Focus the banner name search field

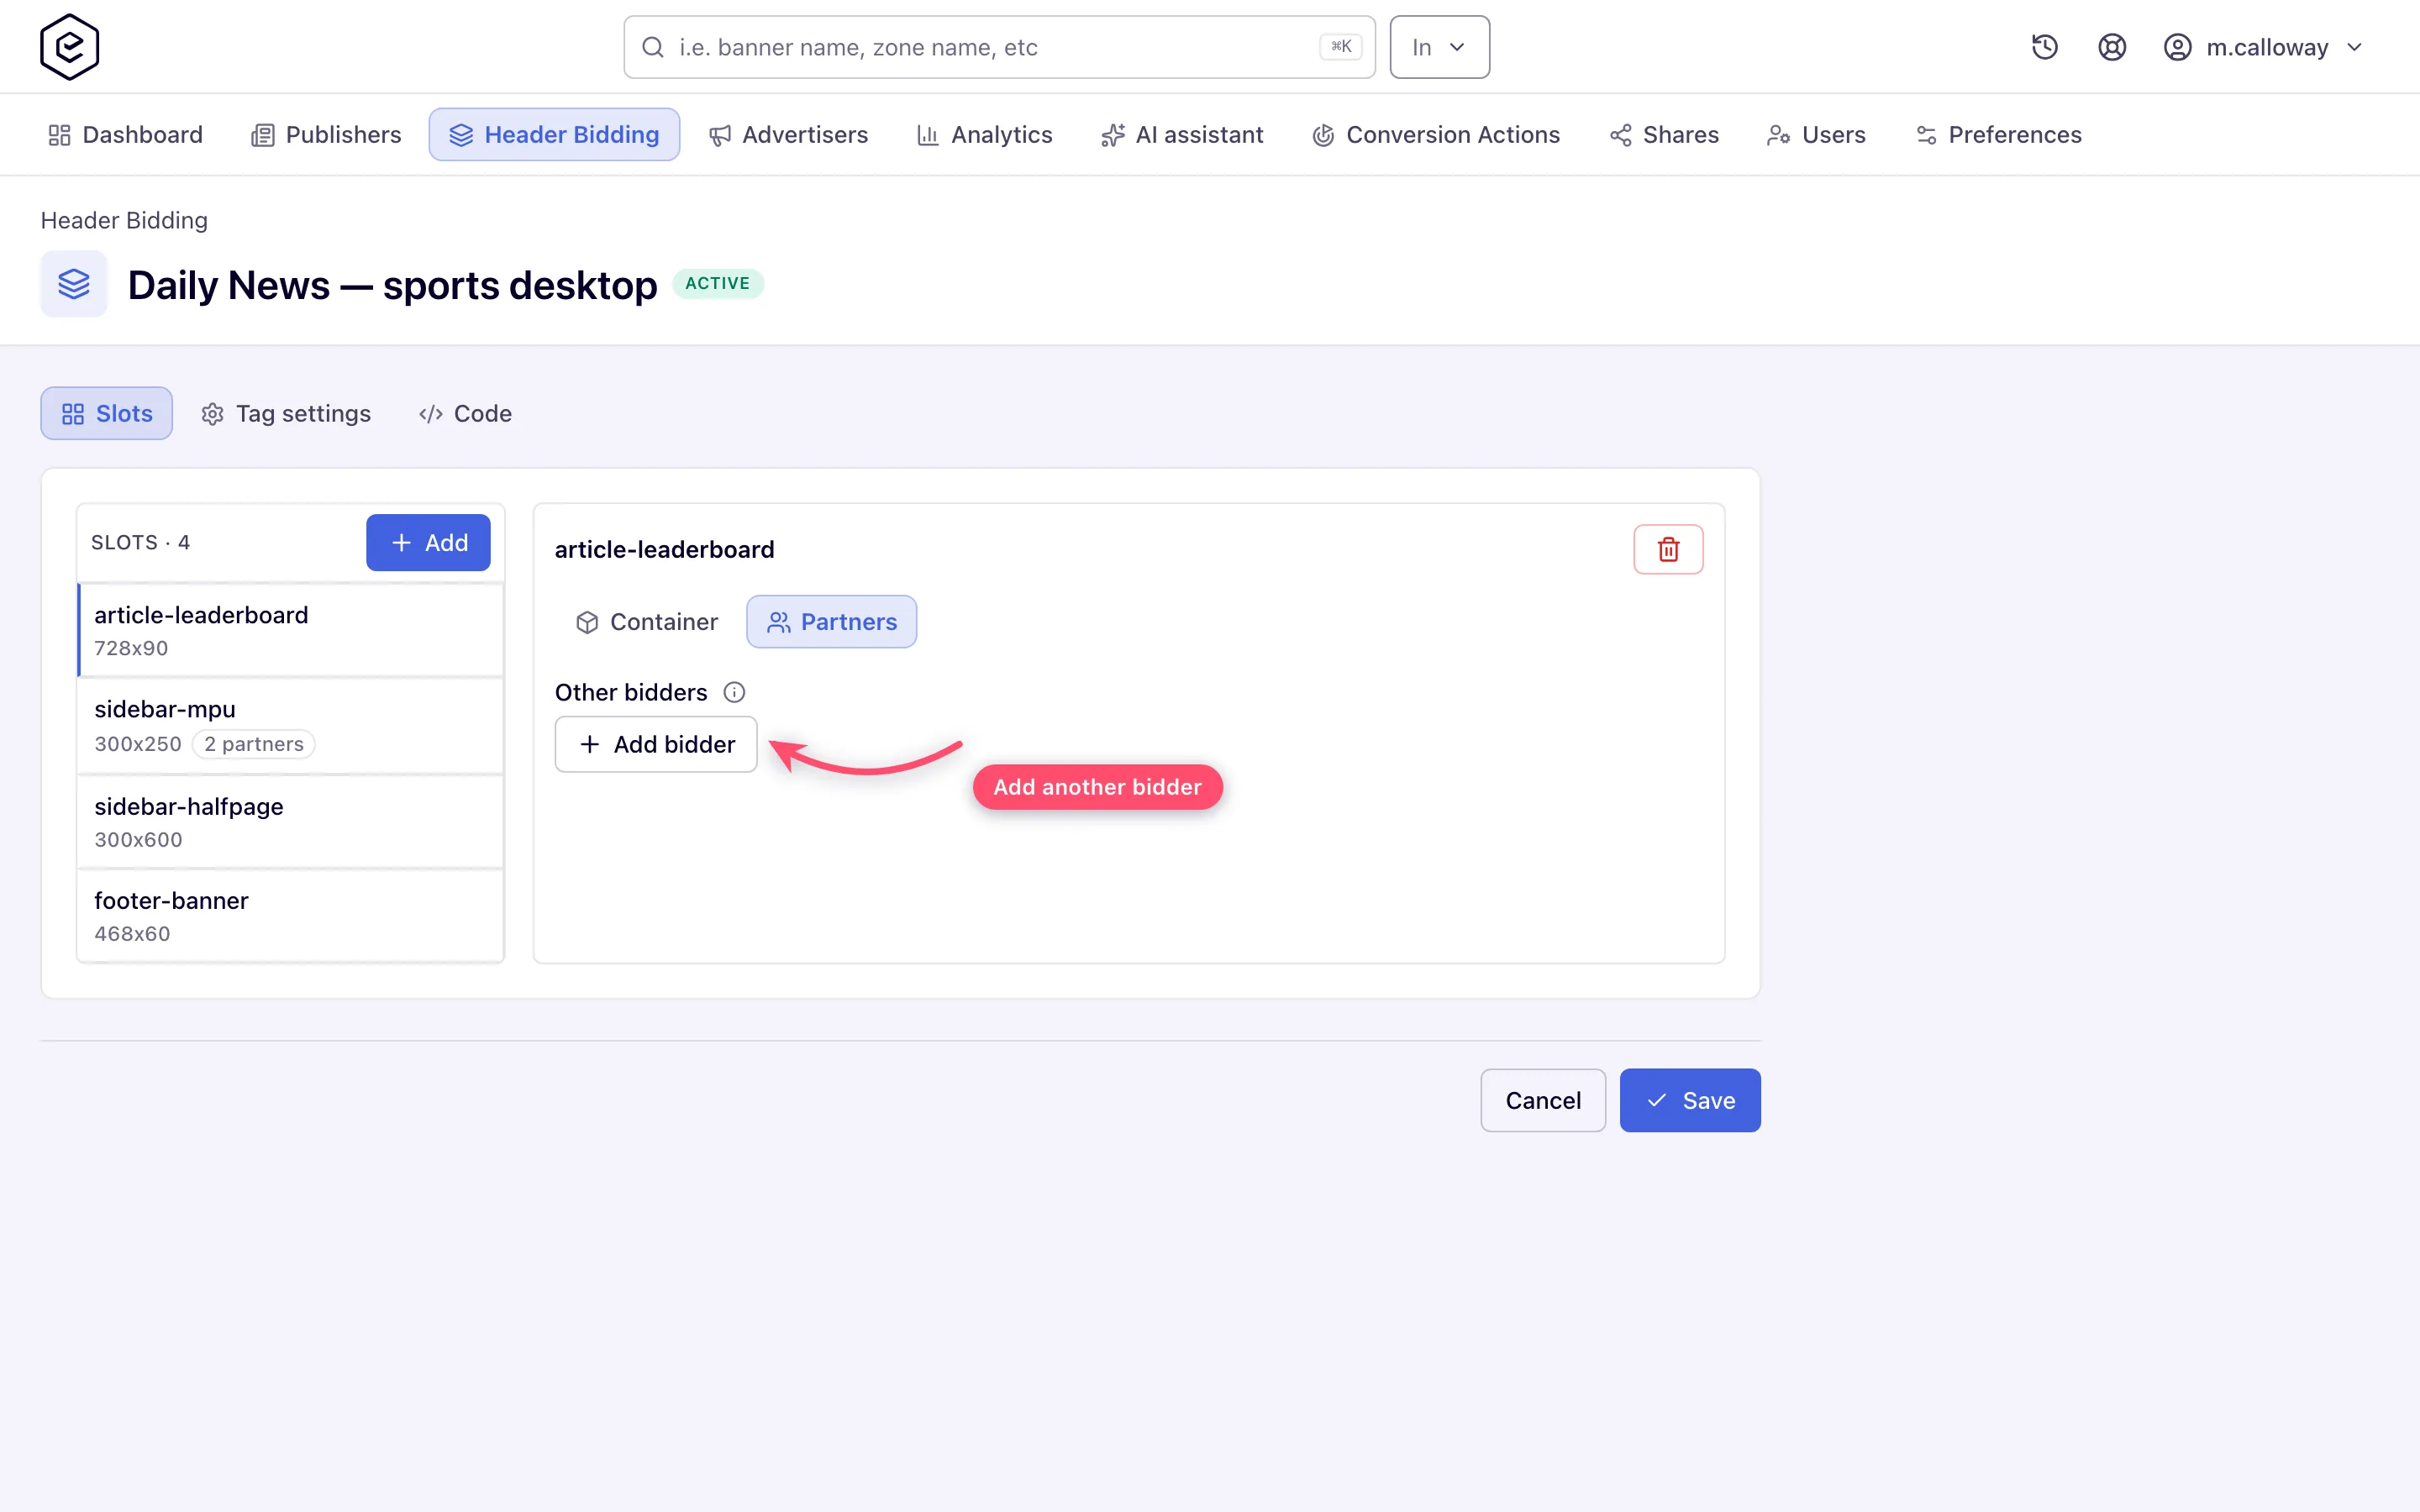pos(999,47)
